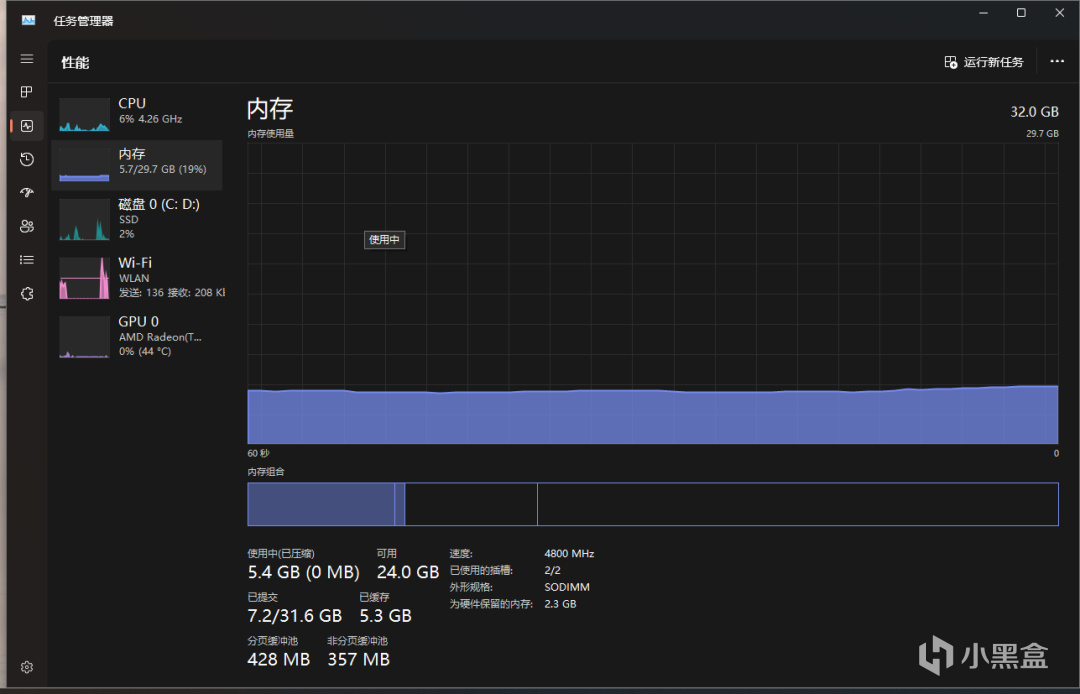Open the App history page icon

coord(27,160)
